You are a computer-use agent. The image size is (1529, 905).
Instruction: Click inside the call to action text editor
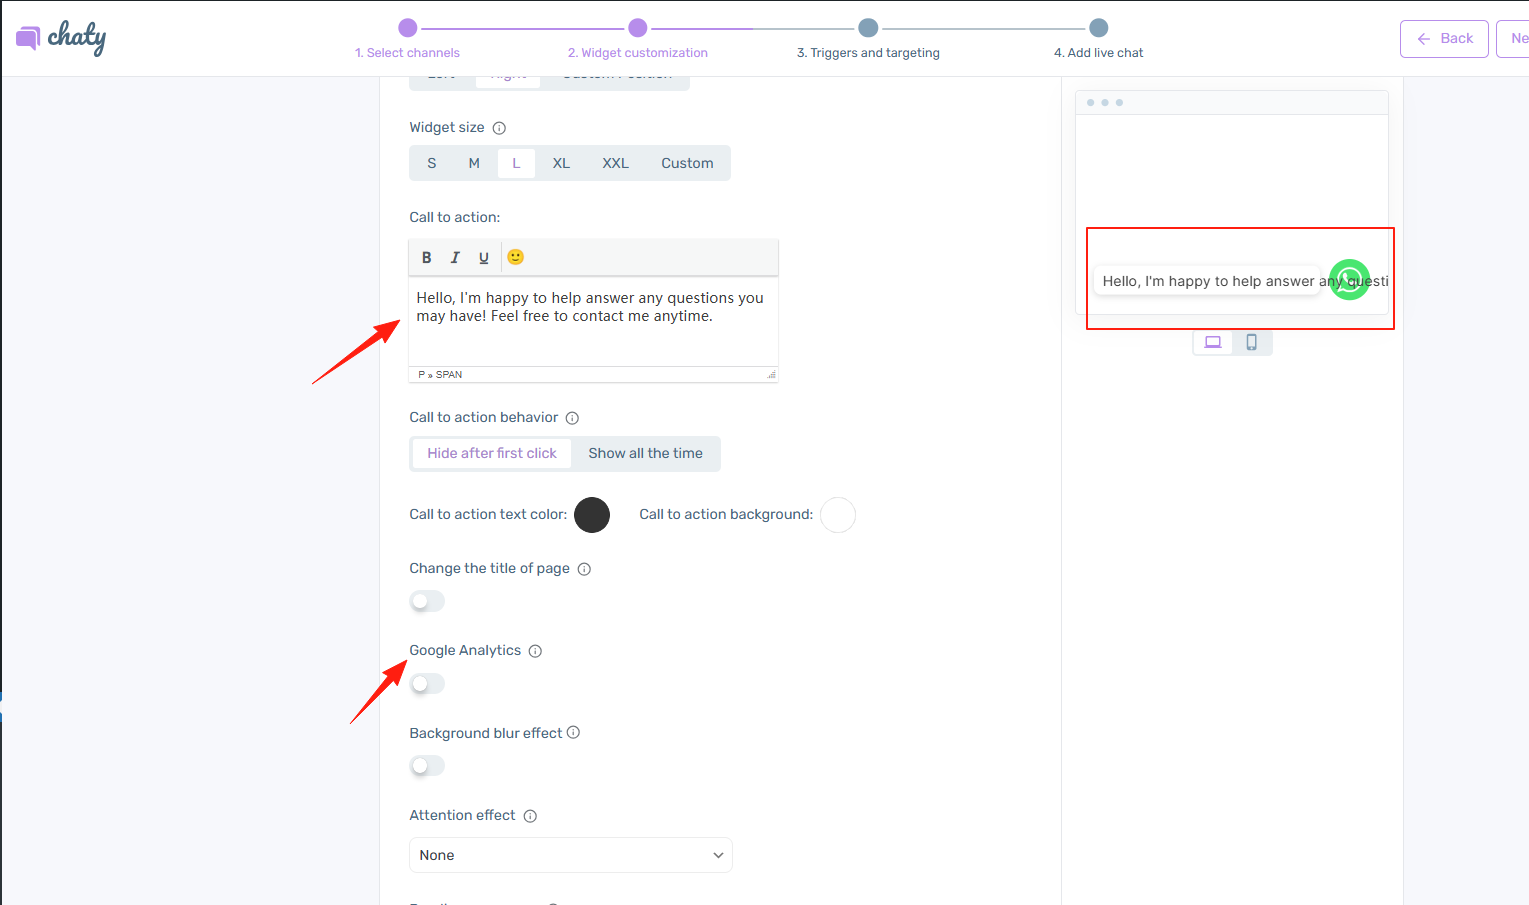pos(593,321)
